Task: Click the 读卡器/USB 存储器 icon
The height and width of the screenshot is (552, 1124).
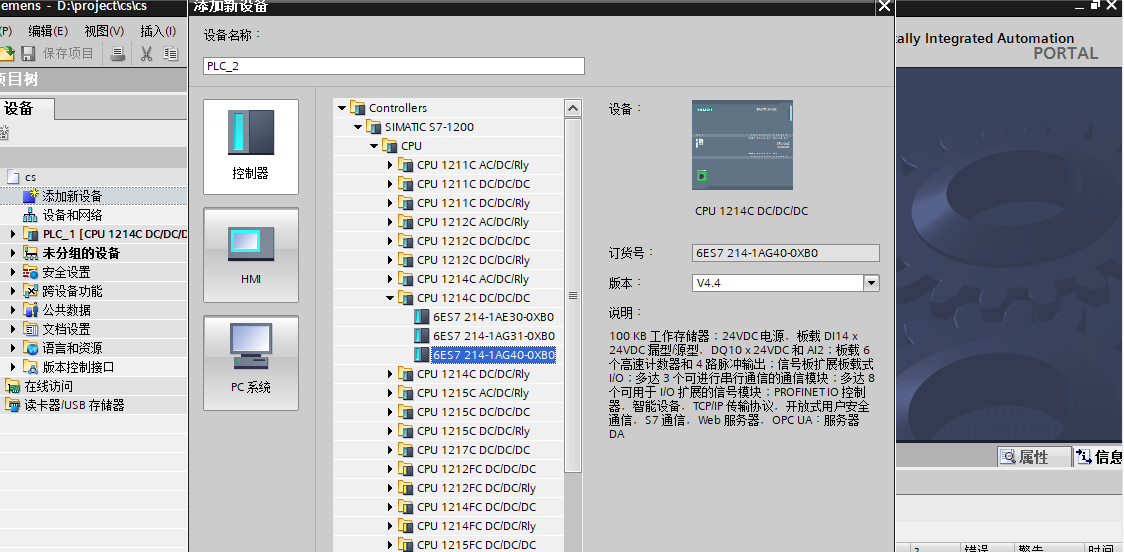Action: 13,405
